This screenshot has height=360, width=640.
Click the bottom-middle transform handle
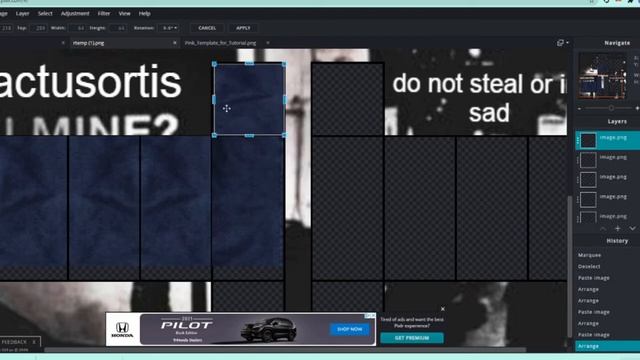pyautogui.click(x=249, y=136)
